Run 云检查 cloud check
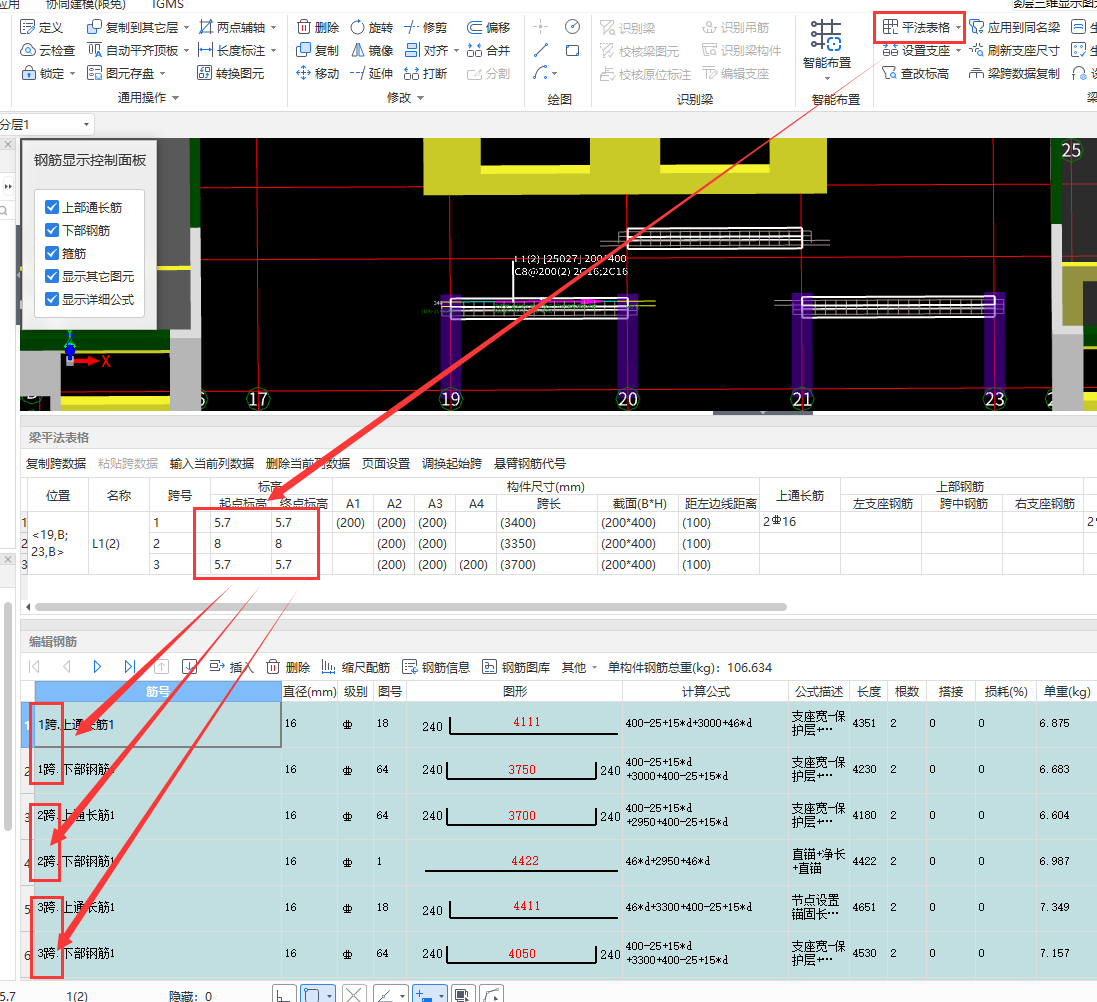1097x1002 pixels. [x=48, y=50]
